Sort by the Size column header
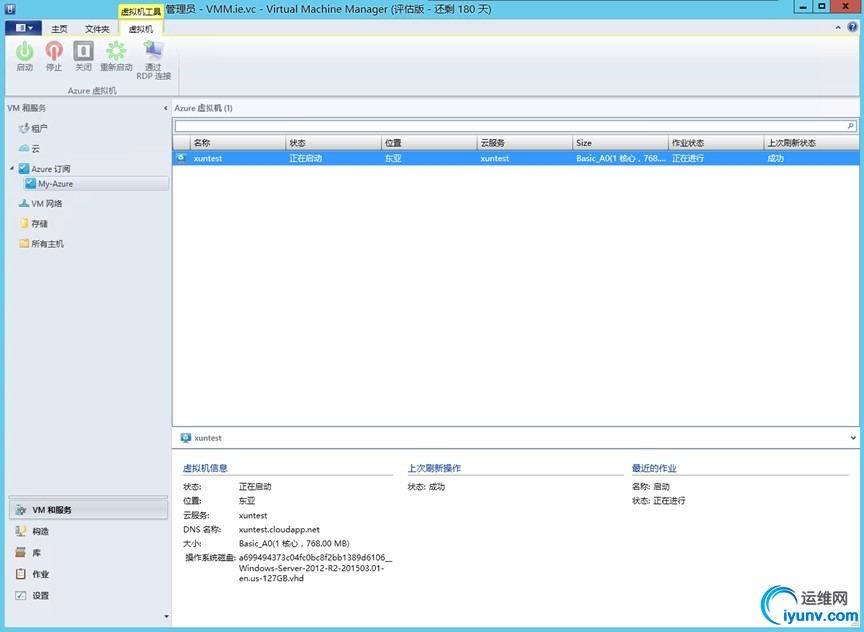Screen dimensions: 864x632 click(620, 143)
